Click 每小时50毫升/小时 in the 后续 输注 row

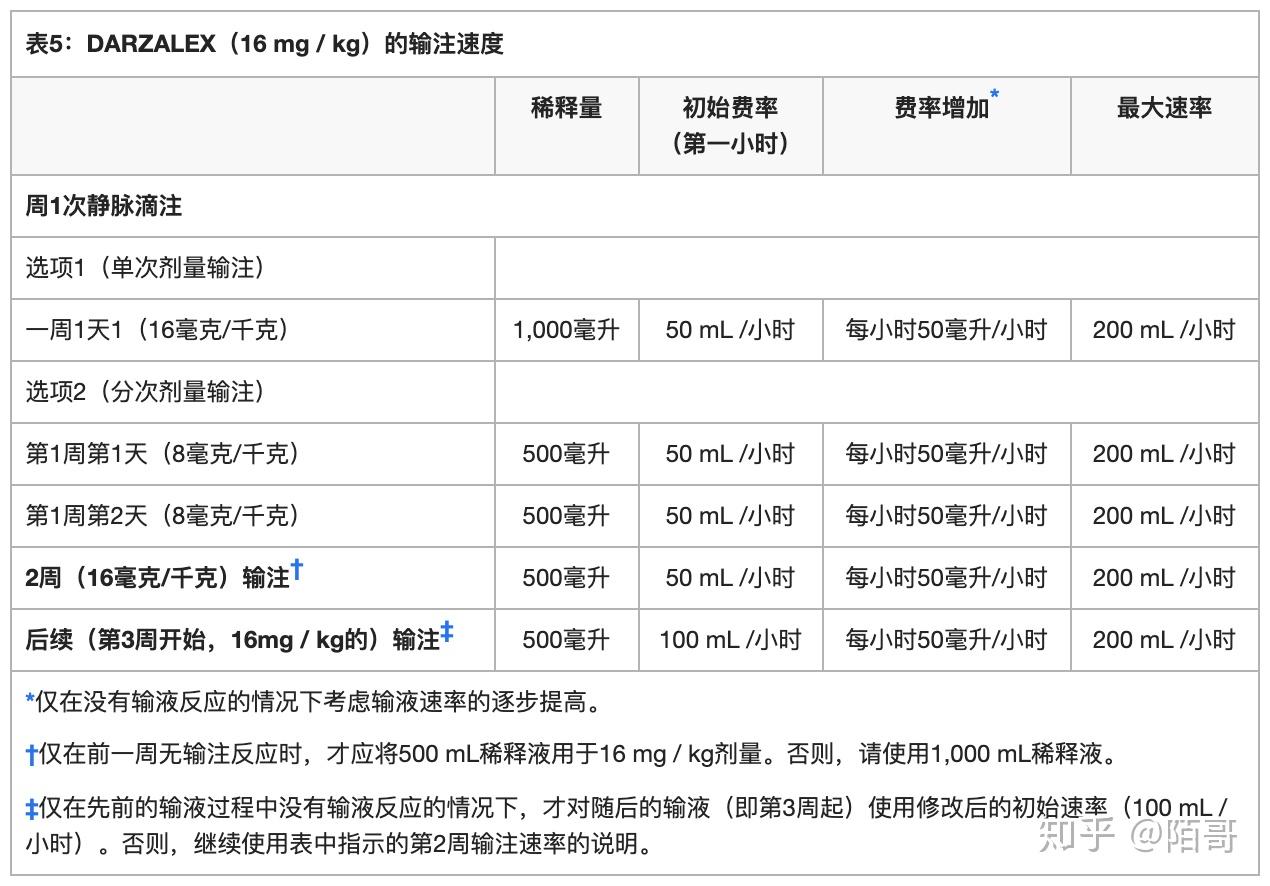[x=946, y=640]
